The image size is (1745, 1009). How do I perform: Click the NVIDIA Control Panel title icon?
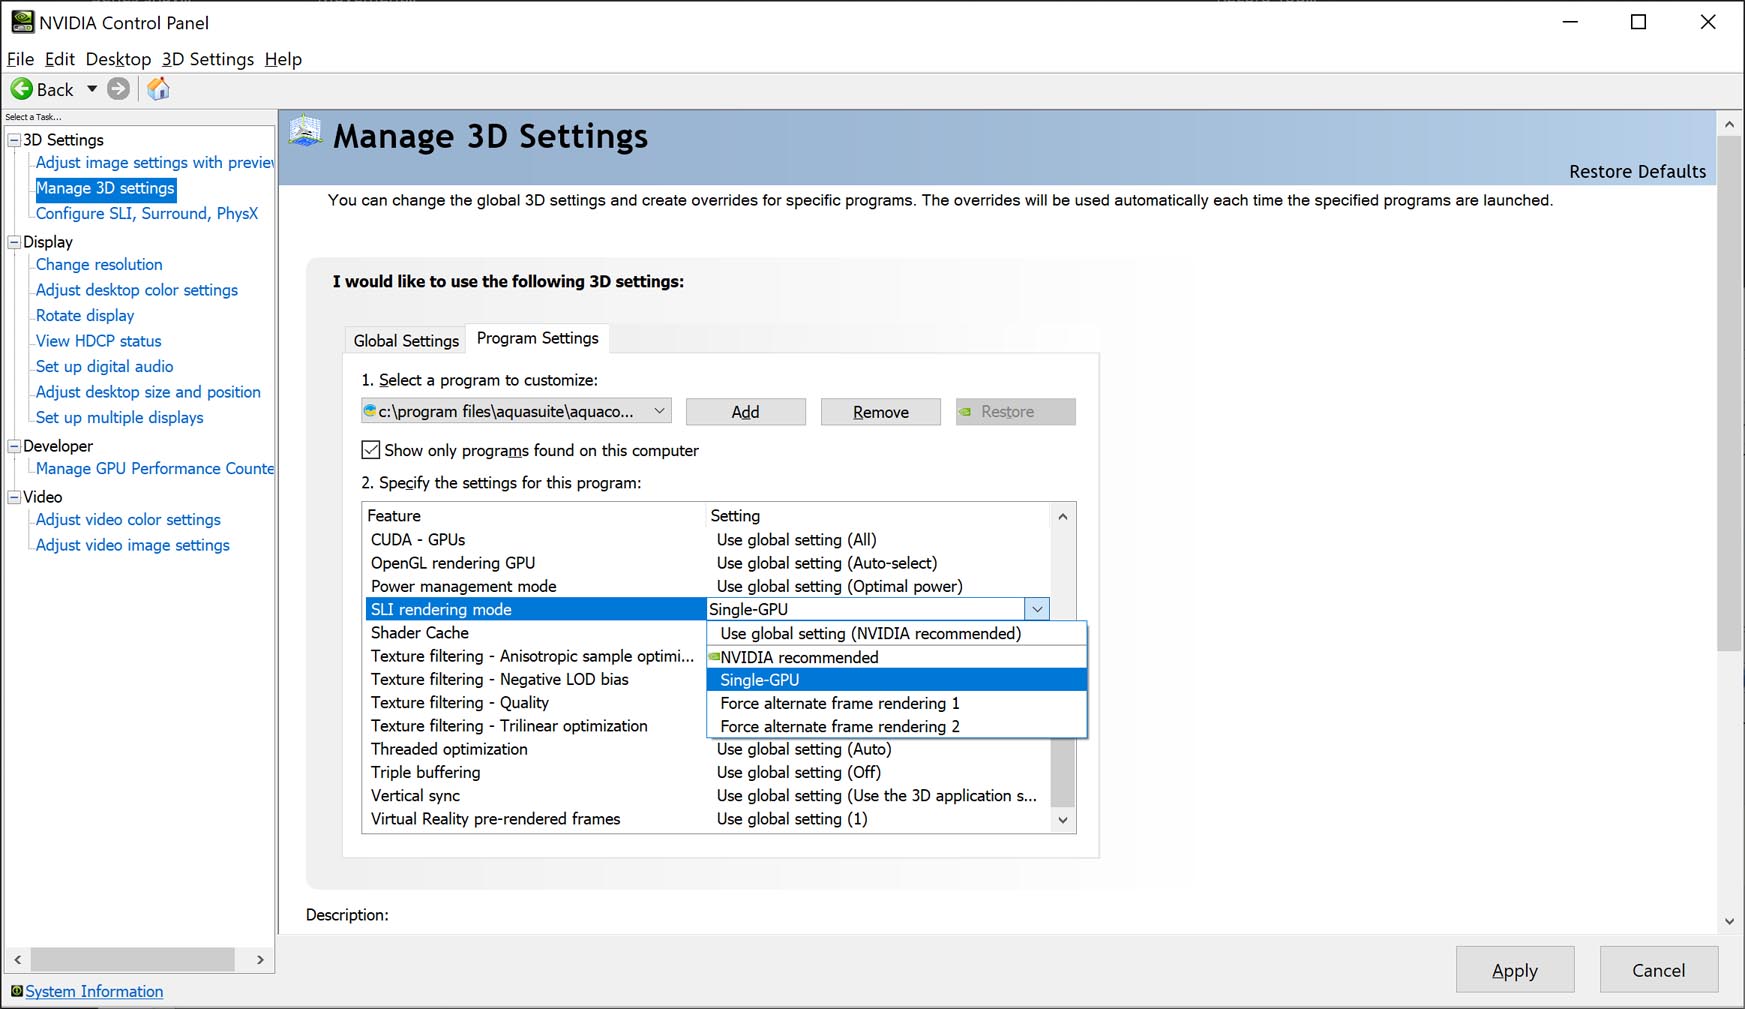pyautogui.click(x=21, y=22)
